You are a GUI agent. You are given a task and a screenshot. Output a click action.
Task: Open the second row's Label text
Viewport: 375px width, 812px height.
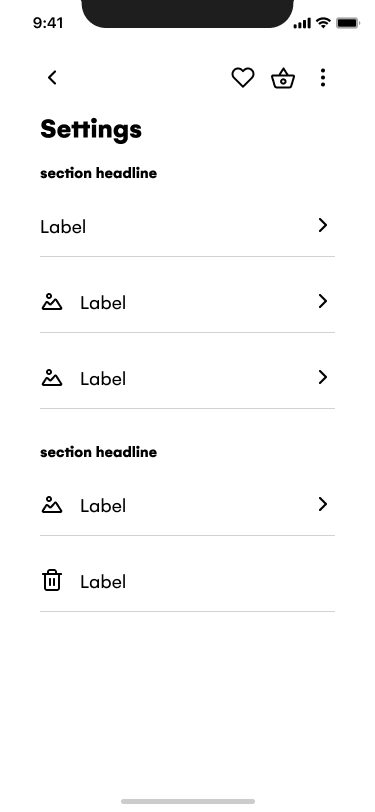(x=103, y=303)
